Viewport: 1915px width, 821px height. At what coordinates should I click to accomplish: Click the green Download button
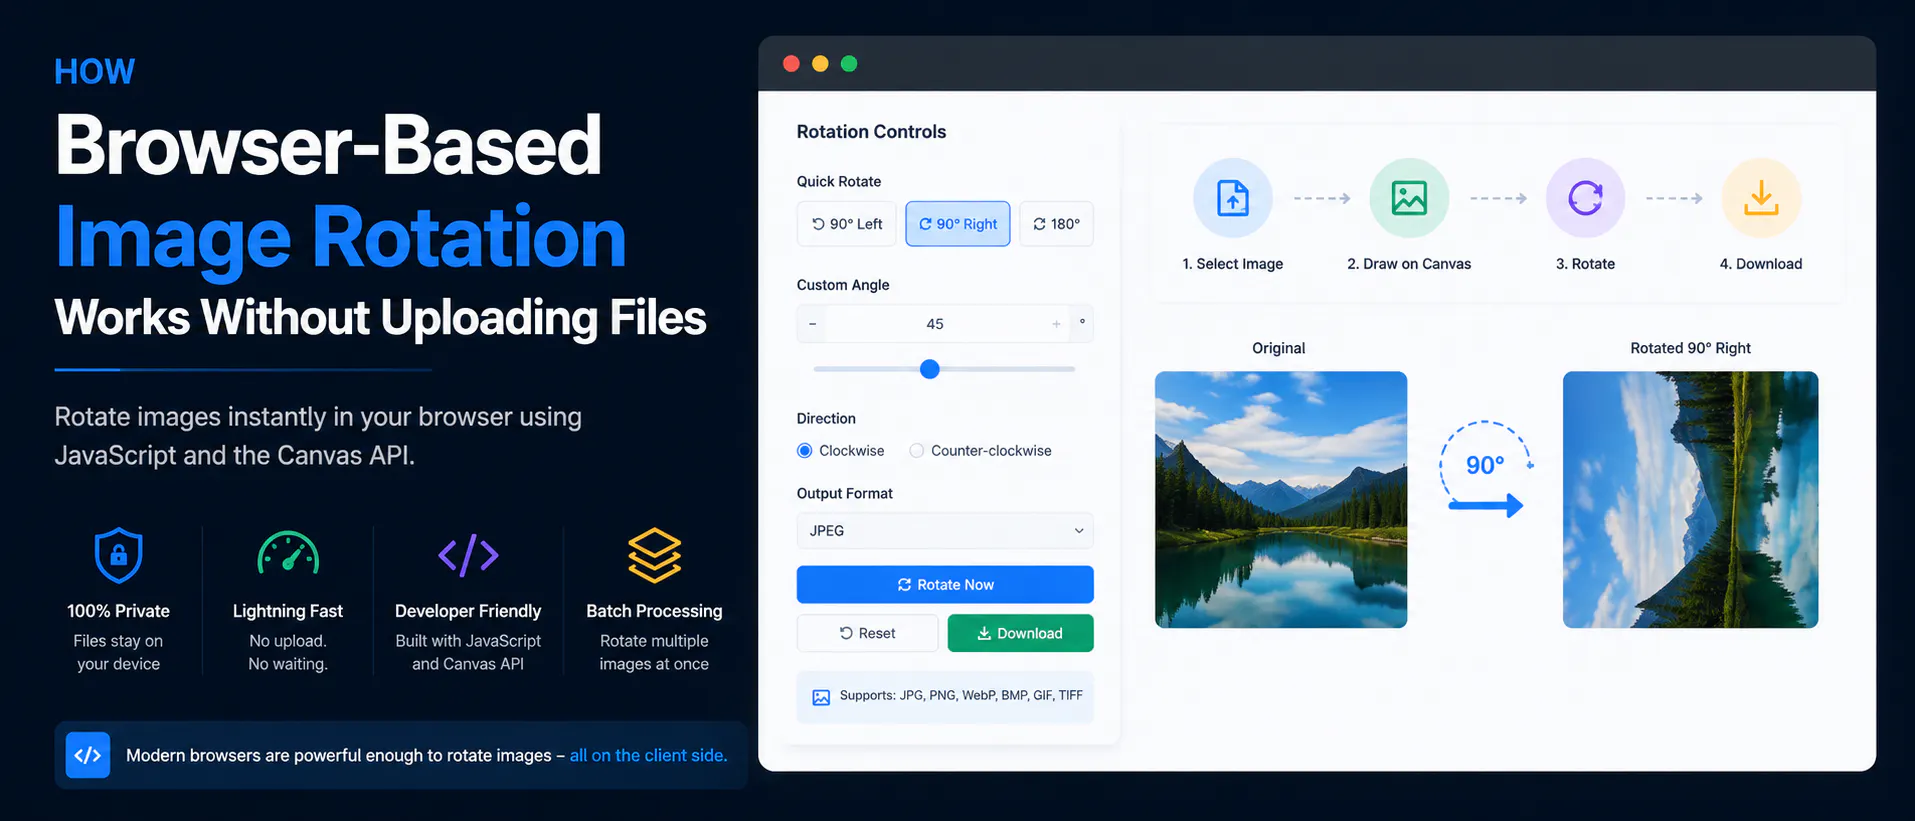coord(1020,633)
